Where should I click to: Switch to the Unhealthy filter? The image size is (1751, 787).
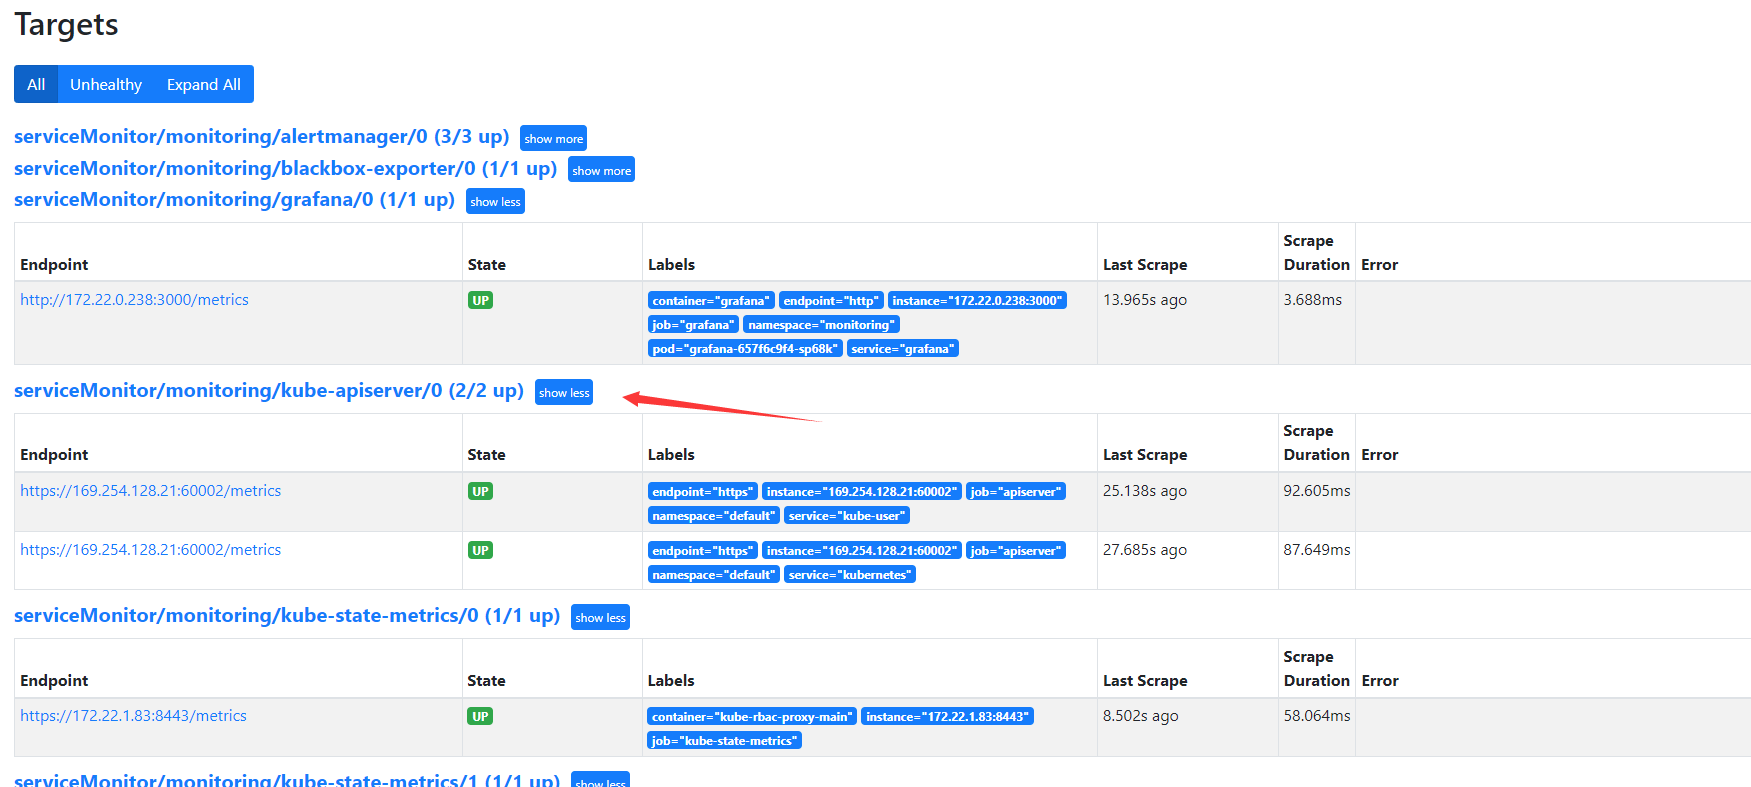106,84
